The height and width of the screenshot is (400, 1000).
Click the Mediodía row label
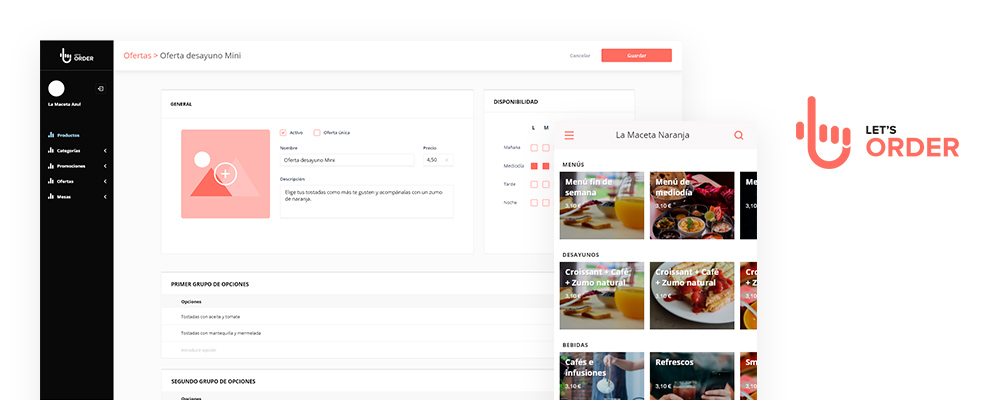tap(513, 166)
